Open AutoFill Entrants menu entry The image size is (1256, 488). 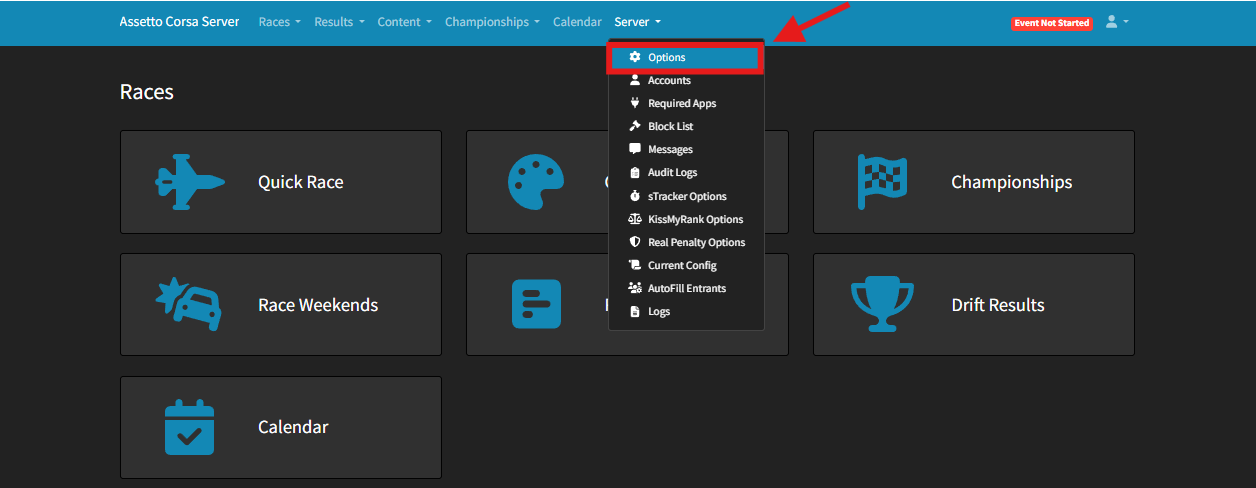pyautogui.click(x=686, y=288)
